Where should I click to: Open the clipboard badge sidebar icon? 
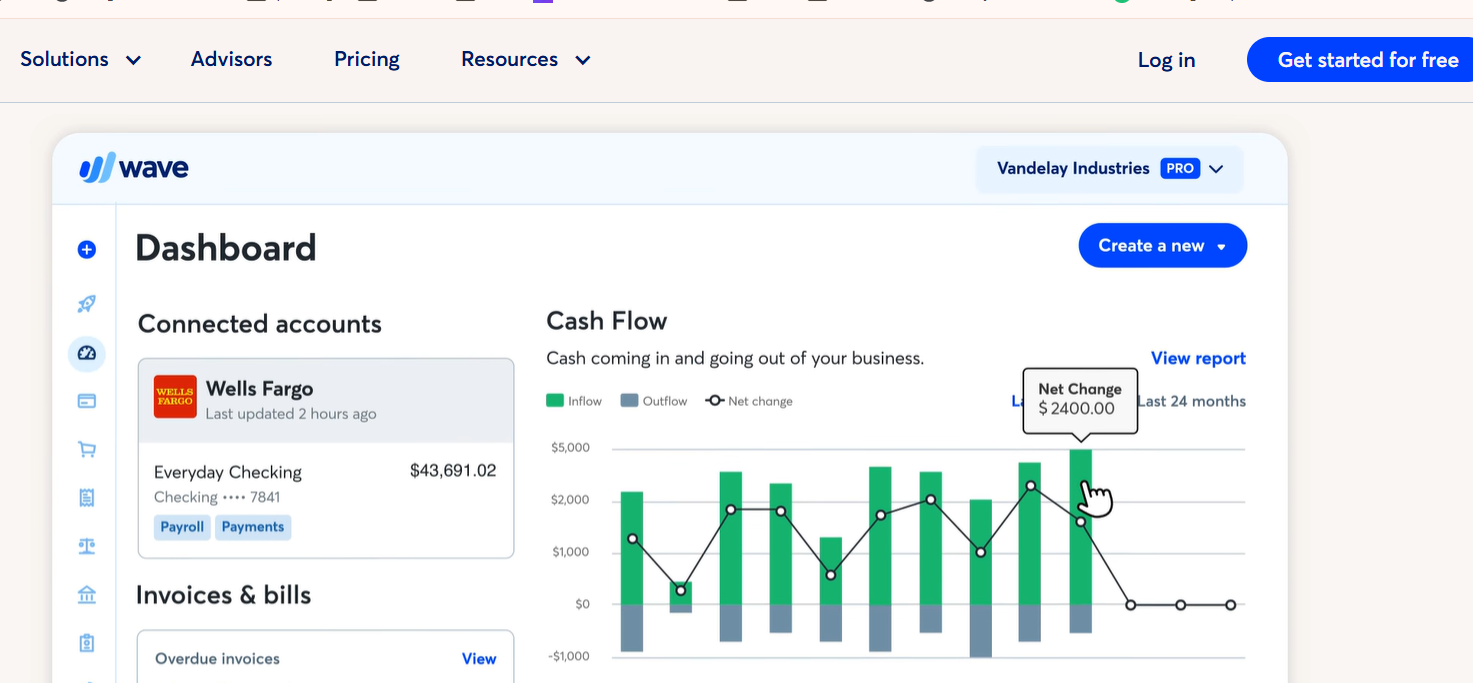click(87, 643)
